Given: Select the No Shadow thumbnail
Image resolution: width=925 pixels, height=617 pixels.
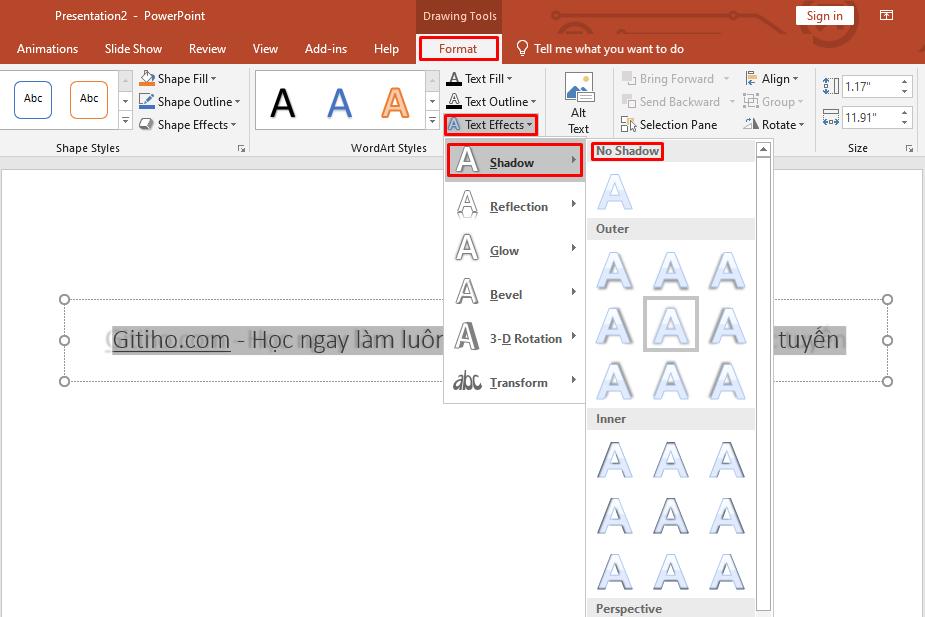Looking at the screenshot, I should 615,191.
